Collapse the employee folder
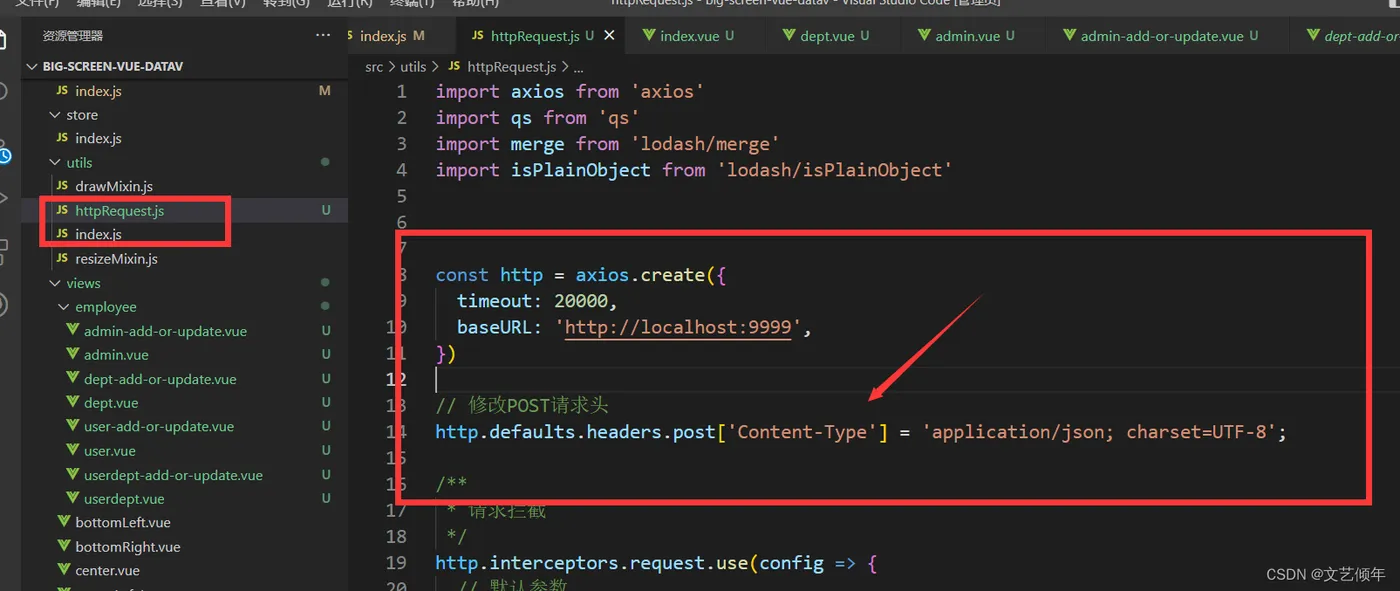Image resolution: width=1400 pixels, height=591 pixels. [64, 307]
